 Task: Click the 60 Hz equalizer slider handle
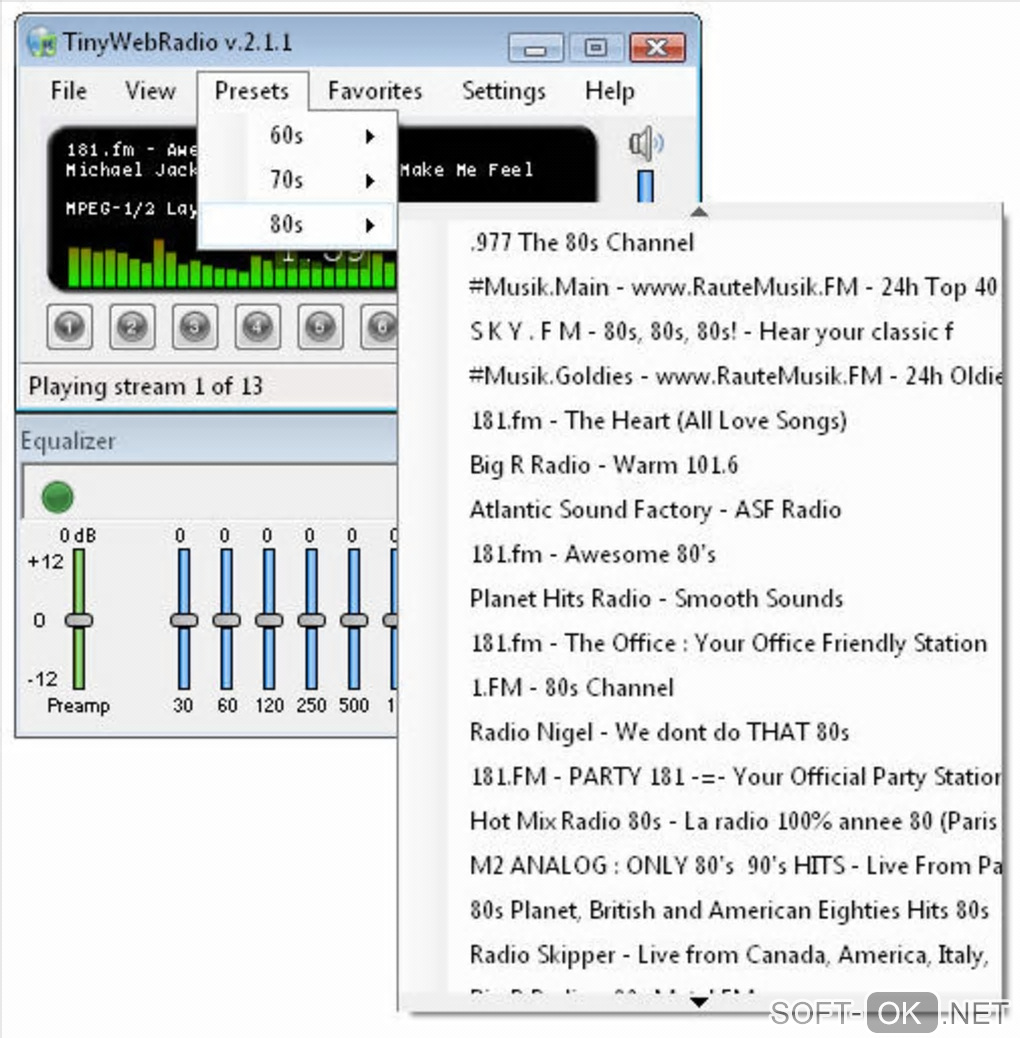pyautogui.click(x=226, y=620)
